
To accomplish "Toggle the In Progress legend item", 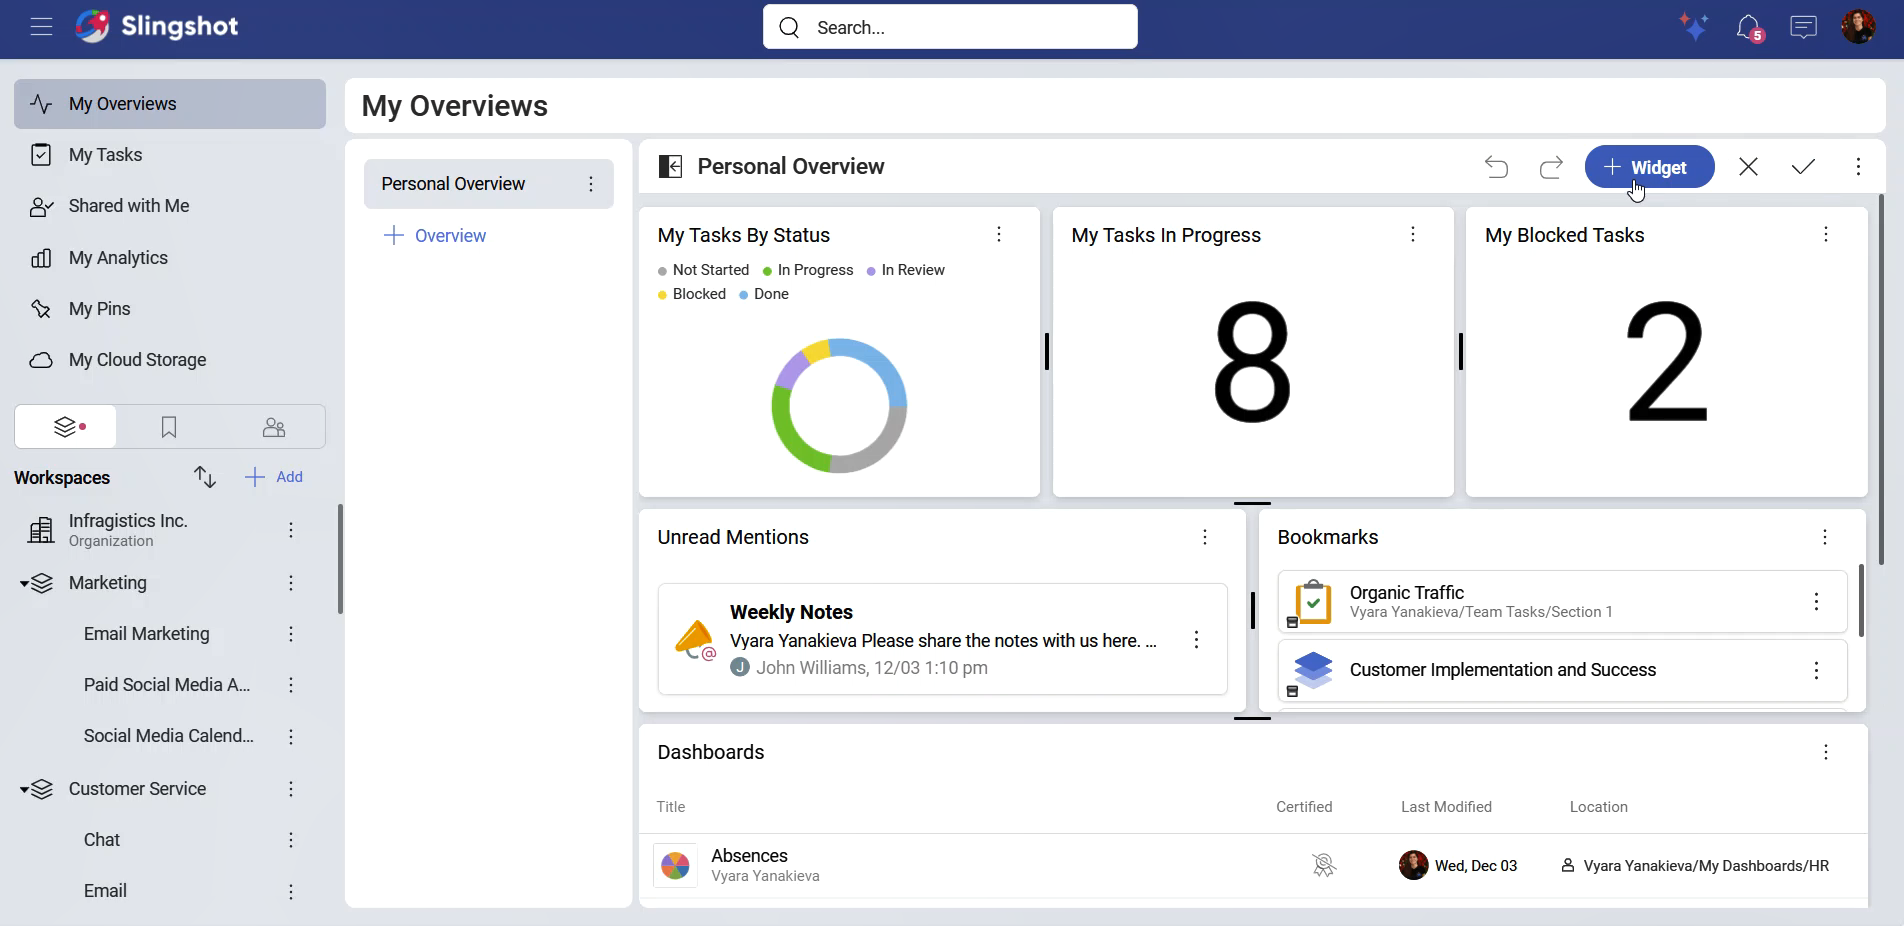I will [x=808, y=270].
